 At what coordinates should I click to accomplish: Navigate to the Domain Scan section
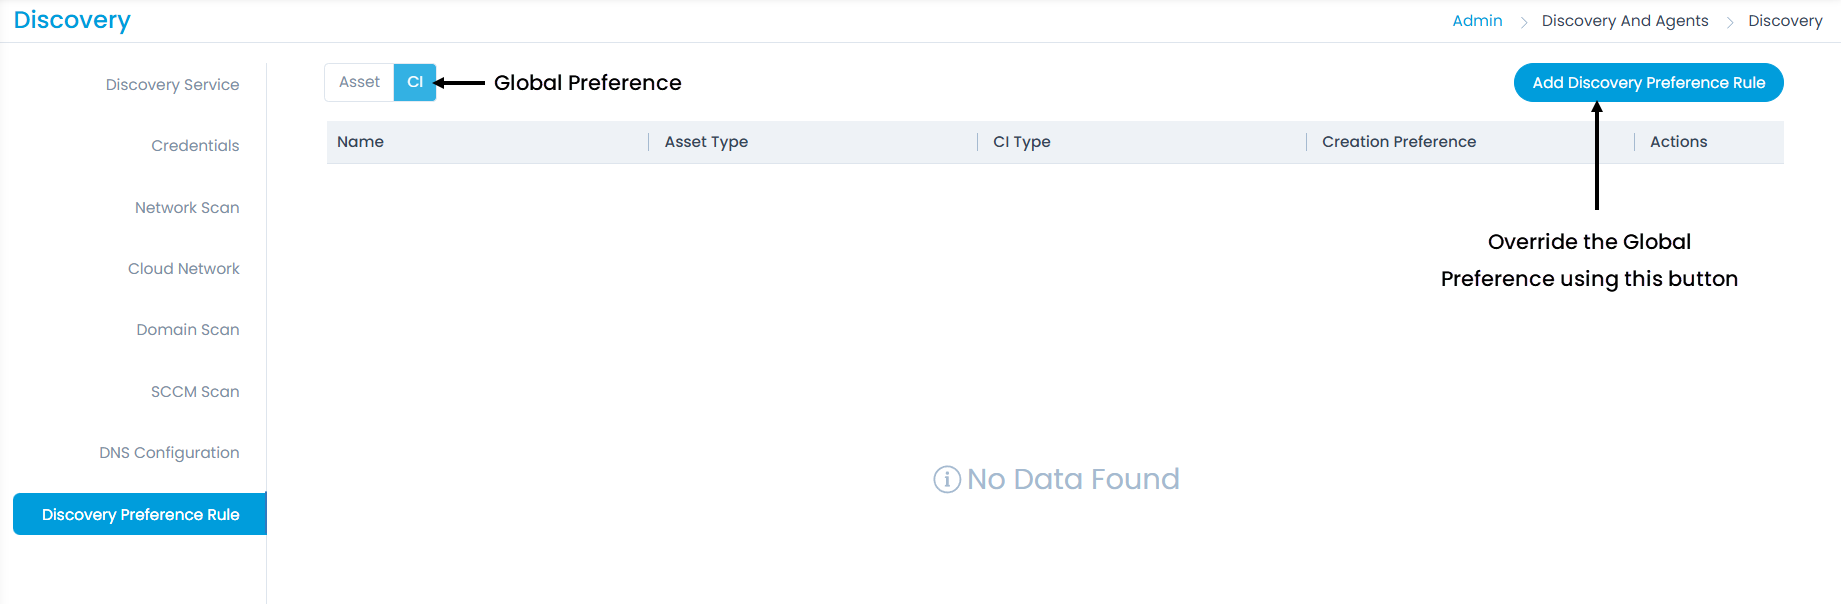pyautogui.click(x=187, y=330)
